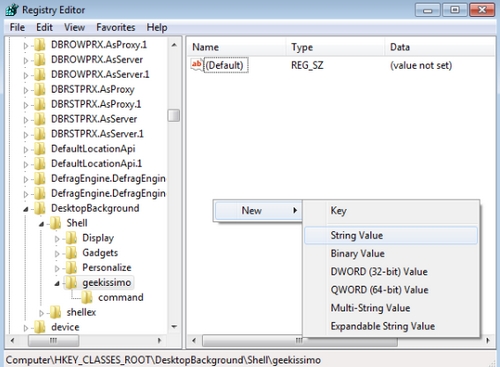Select the DBRSTPRX.AsServer folder icon
Image resolution: width=500 pixels, height=367 pixels.
[x=40, y=119]
